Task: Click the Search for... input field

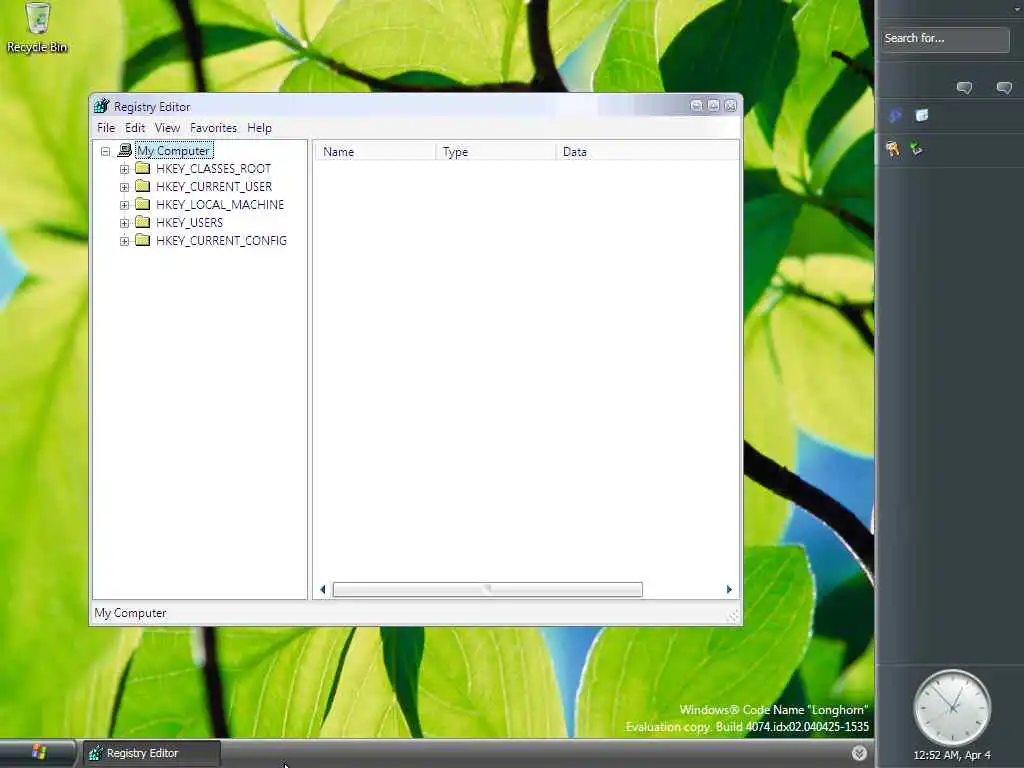Action: coord(945,39)
